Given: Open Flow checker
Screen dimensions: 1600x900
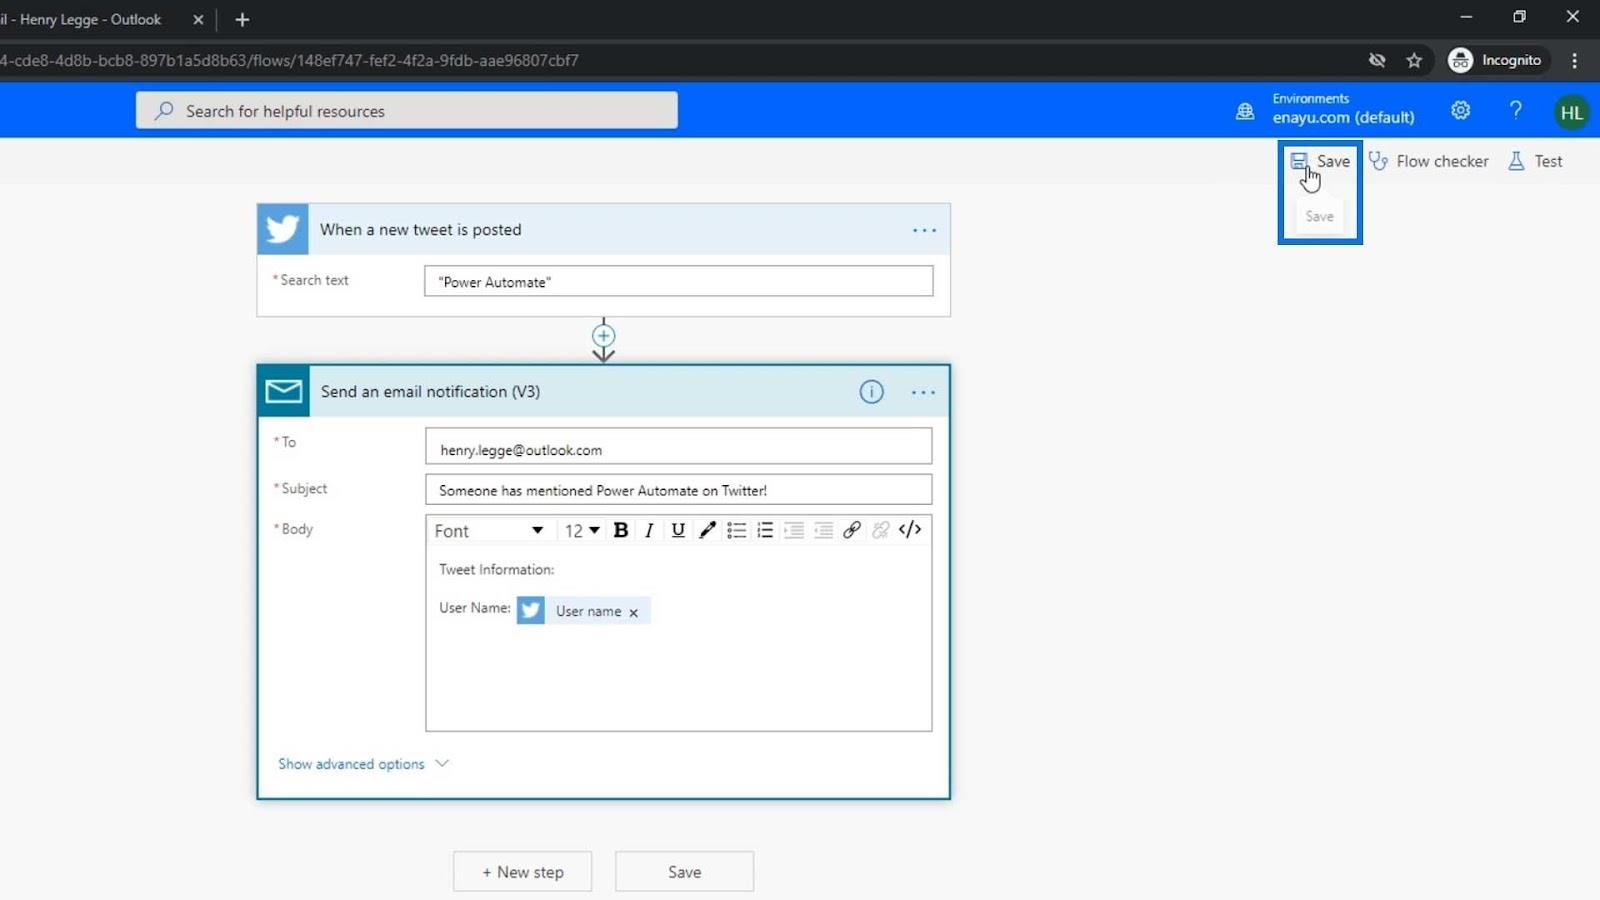Looking at the screenshot, I should click(x=1428, y=161).
